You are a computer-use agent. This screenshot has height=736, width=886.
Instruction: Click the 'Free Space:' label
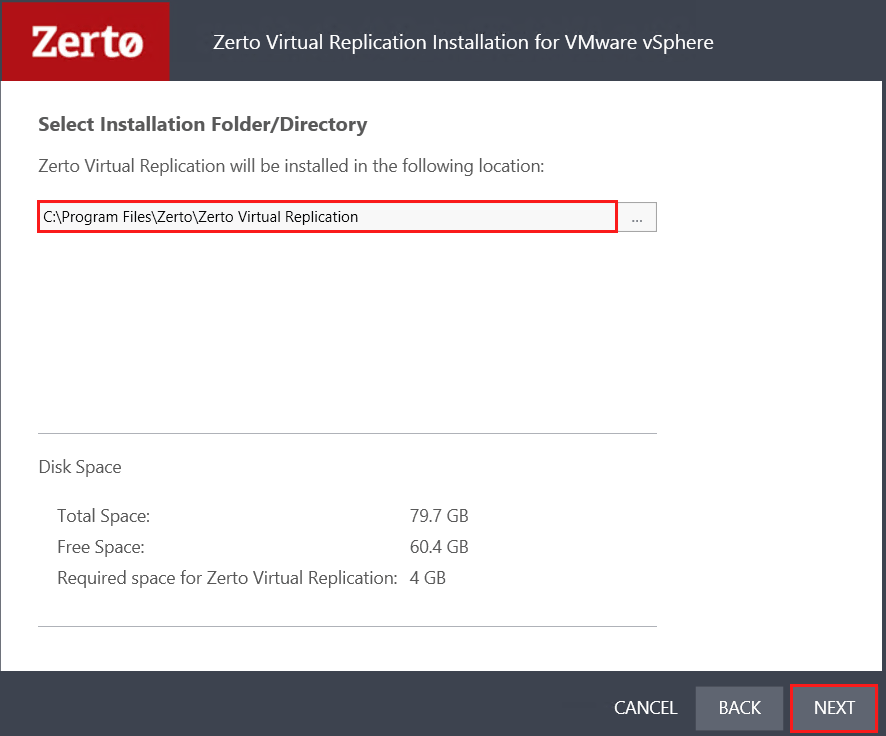pyautogui.click(x=101, y=547)
